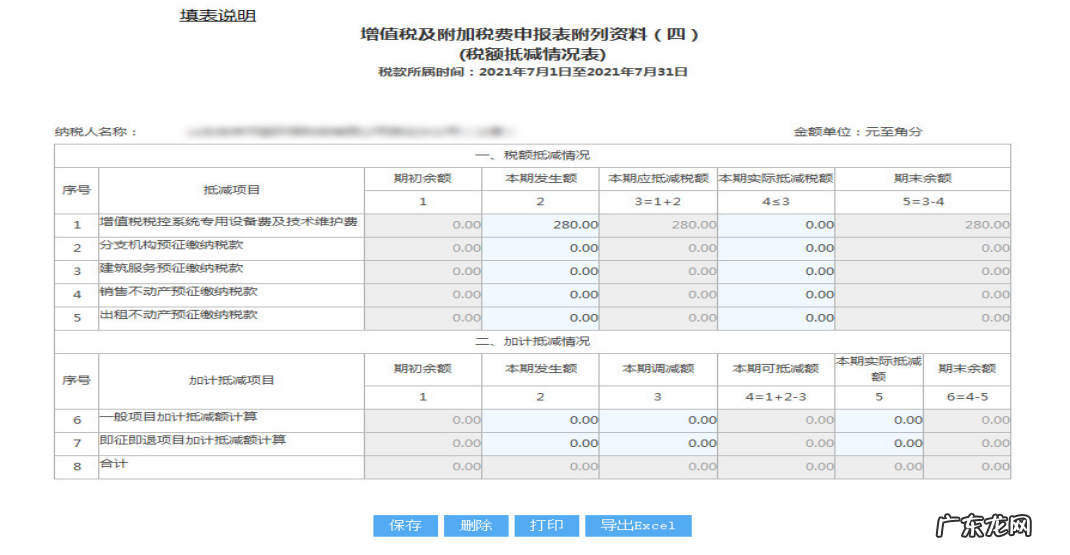Click the 金额单位：元至角分 label
Image resolution: width=1070 pixels, height=555 pixels.
(858, 132)
